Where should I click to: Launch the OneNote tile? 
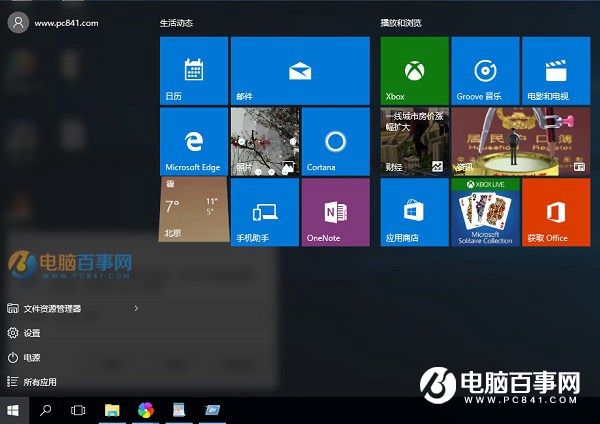click(336, 212)
